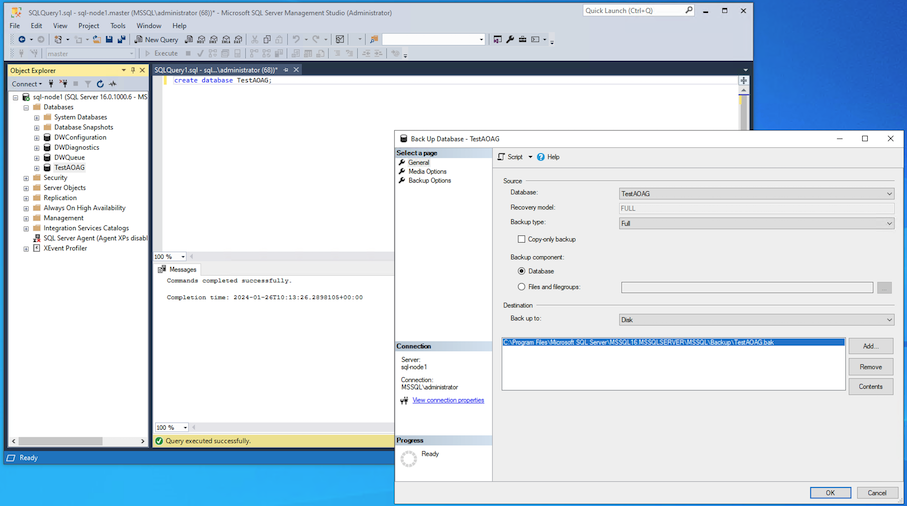Click the Toolbox icon in the toolbar
Image resolution: width=907 pixels, height=506 pixels.
[x=522, y=39]
